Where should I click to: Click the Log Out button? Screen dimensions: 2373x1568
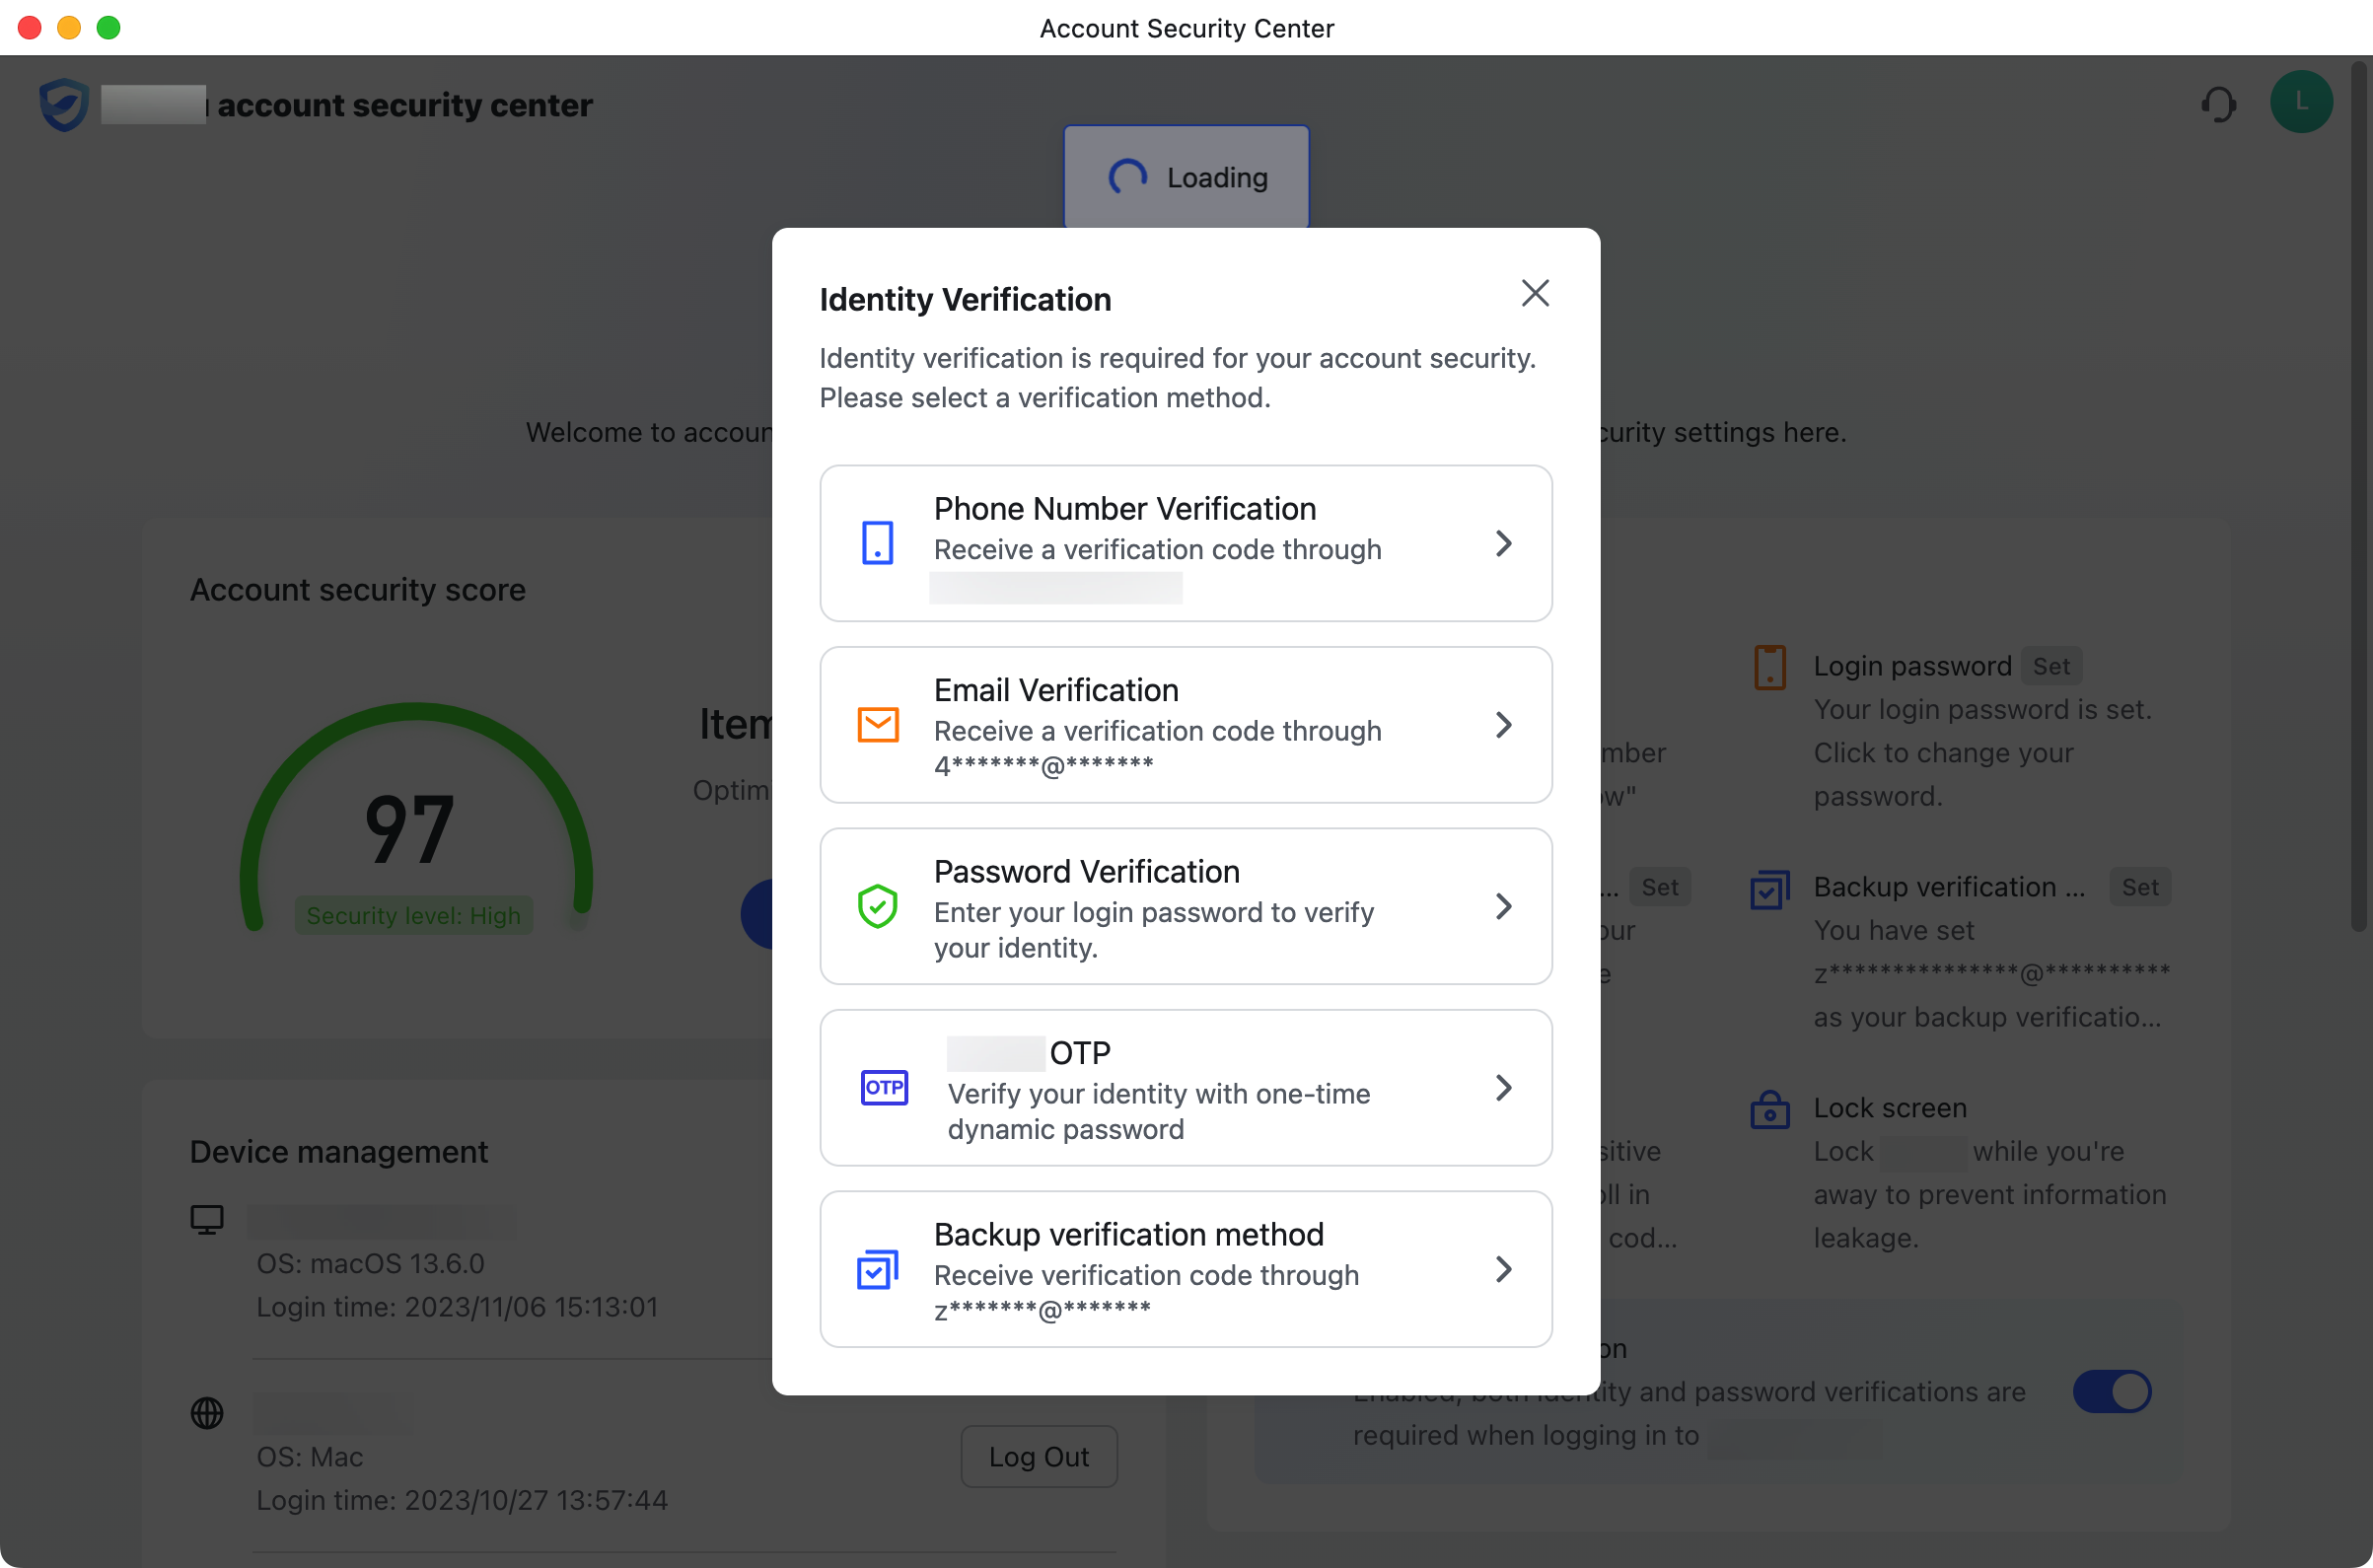click(1038, 1456)
